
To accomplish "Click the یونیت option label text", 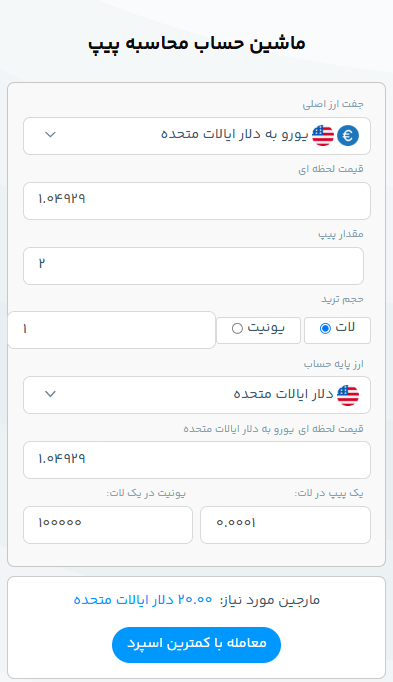I will pyautogui.click(x=266, y=328).
